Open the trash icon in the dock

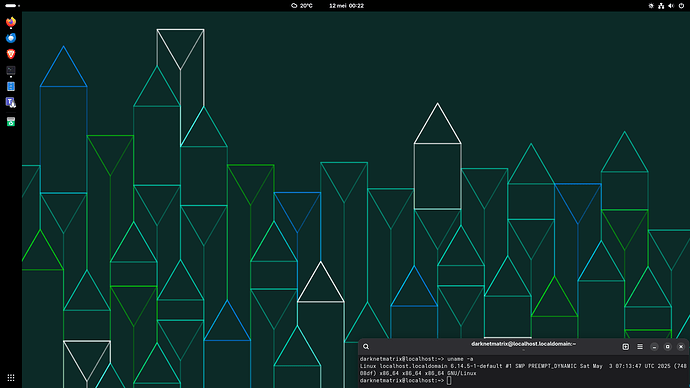[x=11, y=121]
